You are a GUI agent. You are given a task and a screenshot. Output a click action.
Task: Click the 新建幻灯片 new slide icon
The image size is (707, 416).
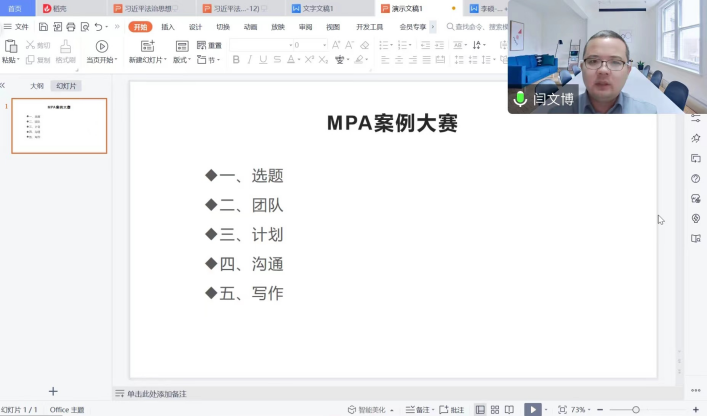tap(148, 46)
